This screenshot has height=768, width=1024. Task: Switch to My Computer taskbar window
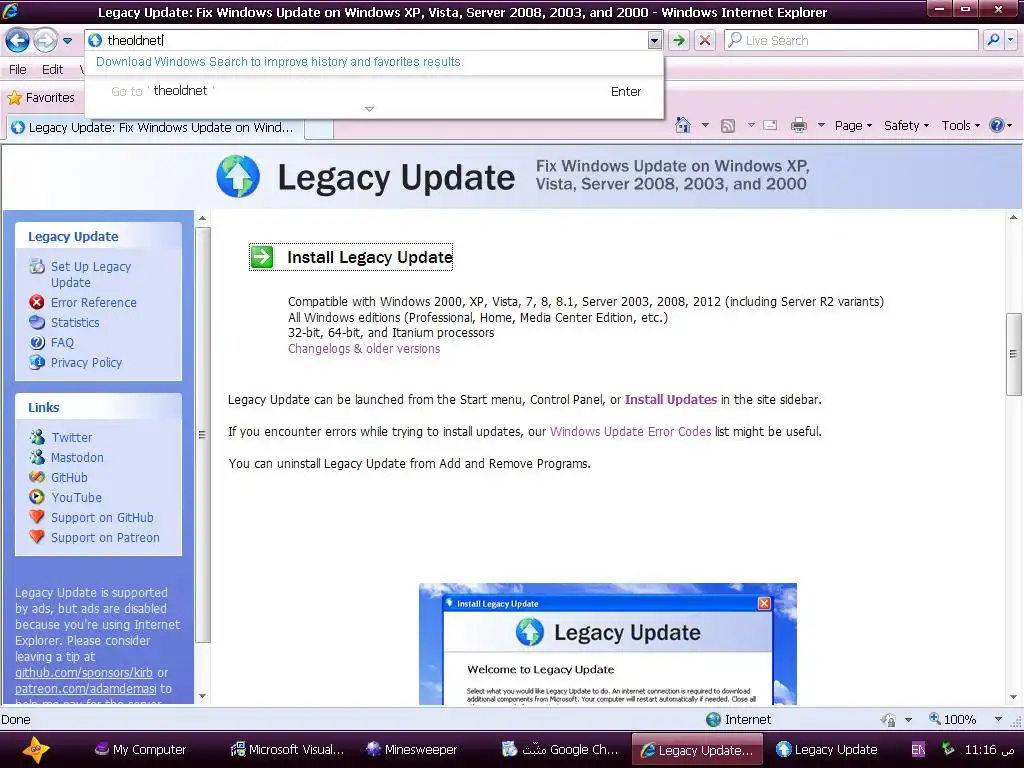point(140,750)
